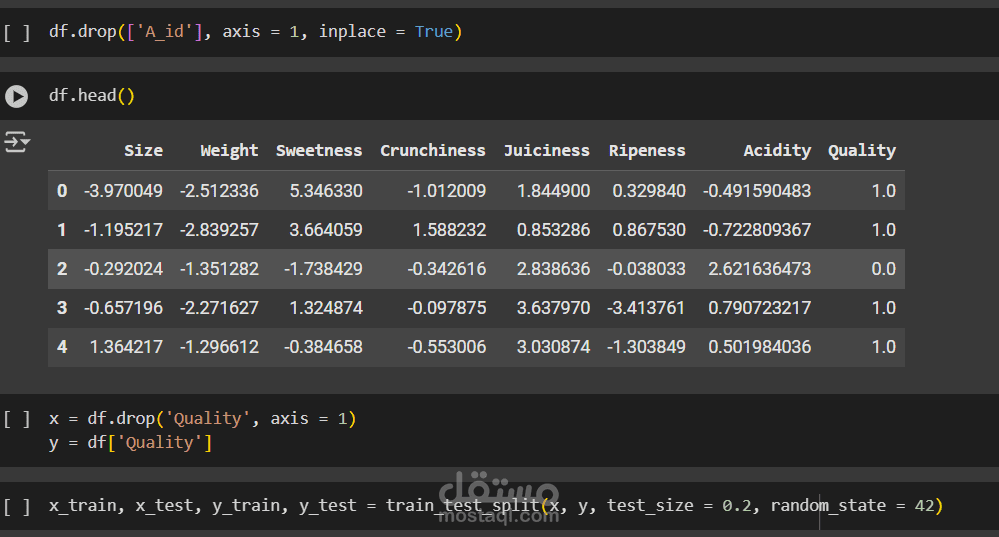
Task: Click the Ripeness value 0.867530
Action: pos(649,229)
